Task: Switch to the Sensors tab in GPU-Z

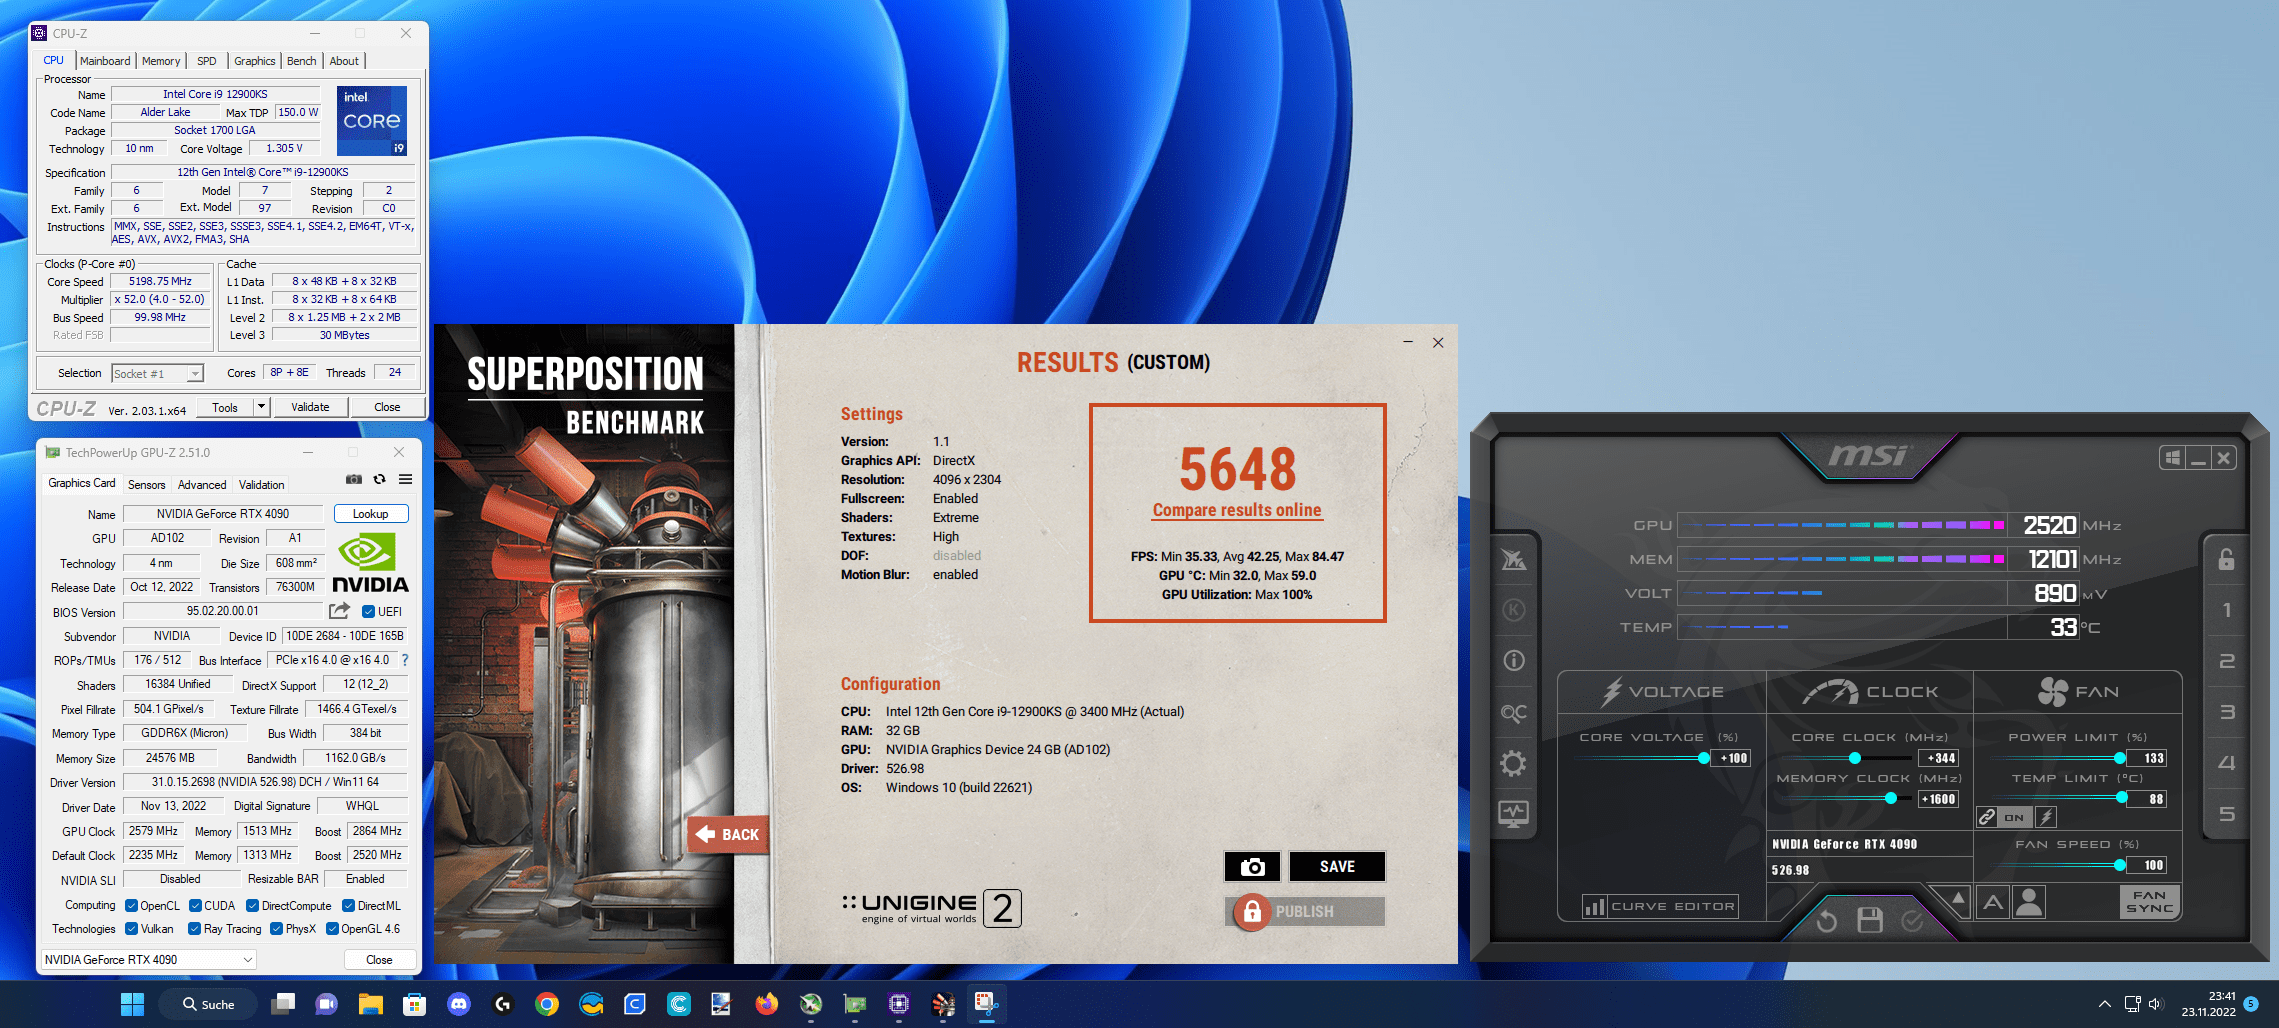Action: 147,485
